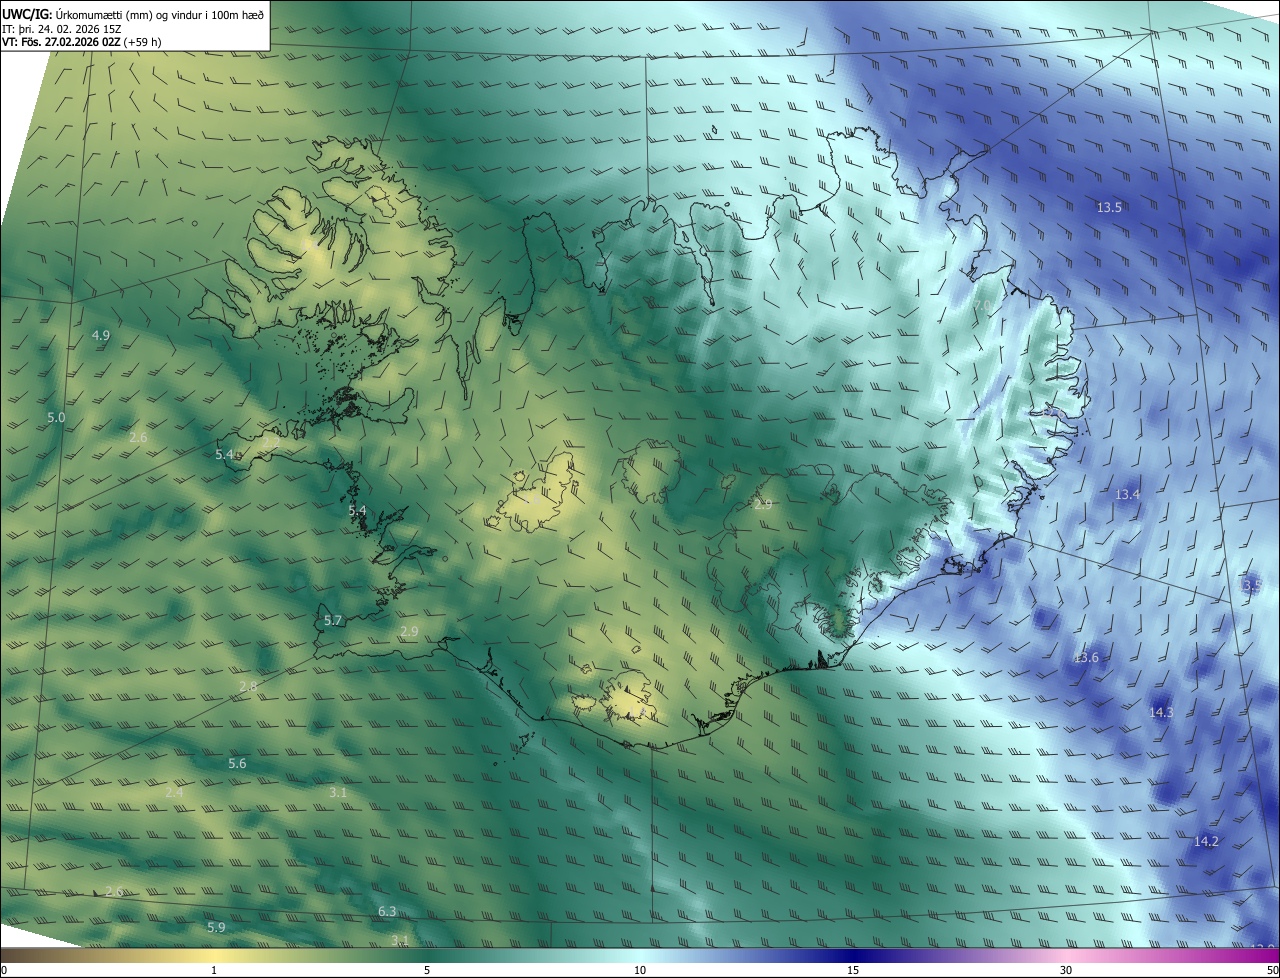The image size is (1280, 978).
Task: Click the 2.4 value label on the map
Action: (174, 792)
